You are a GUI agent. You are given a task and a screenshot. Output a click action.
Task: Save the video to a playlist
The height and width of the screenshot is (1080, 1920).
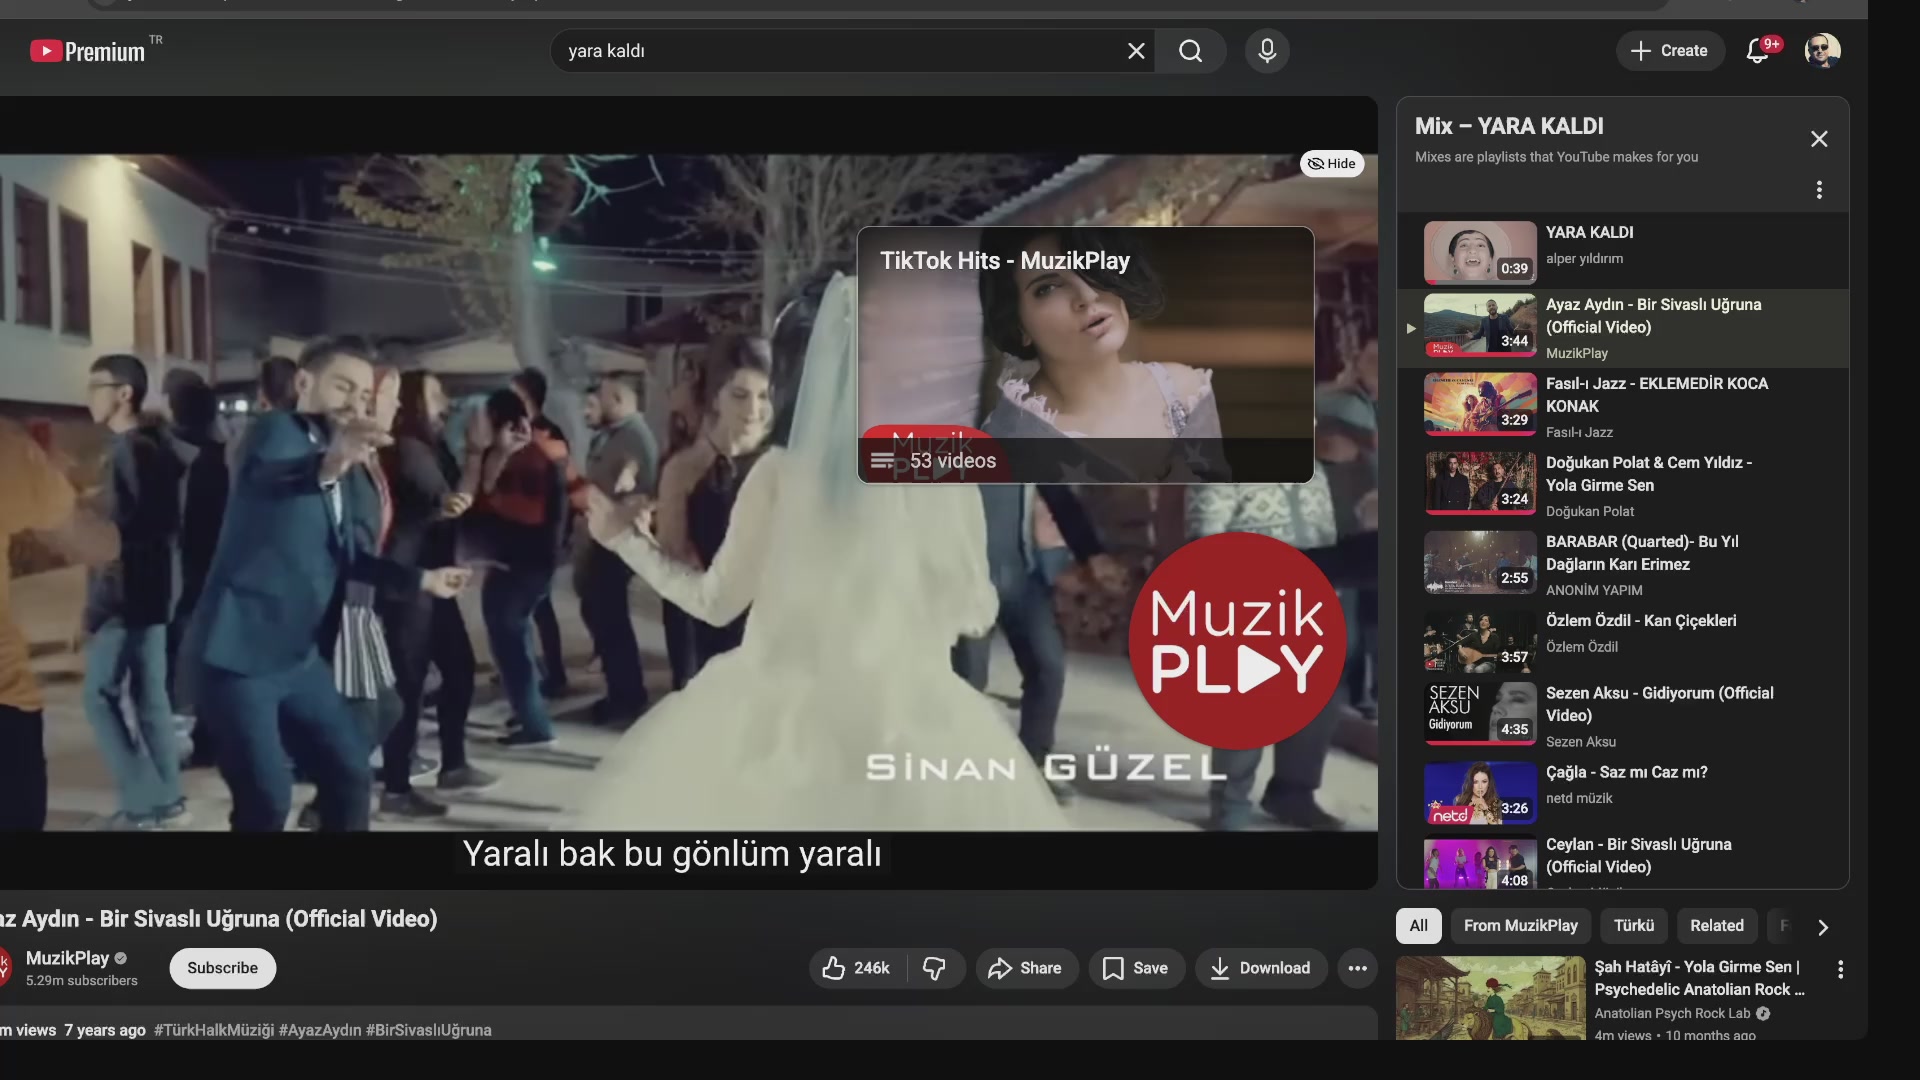[x=1136, y=968]
